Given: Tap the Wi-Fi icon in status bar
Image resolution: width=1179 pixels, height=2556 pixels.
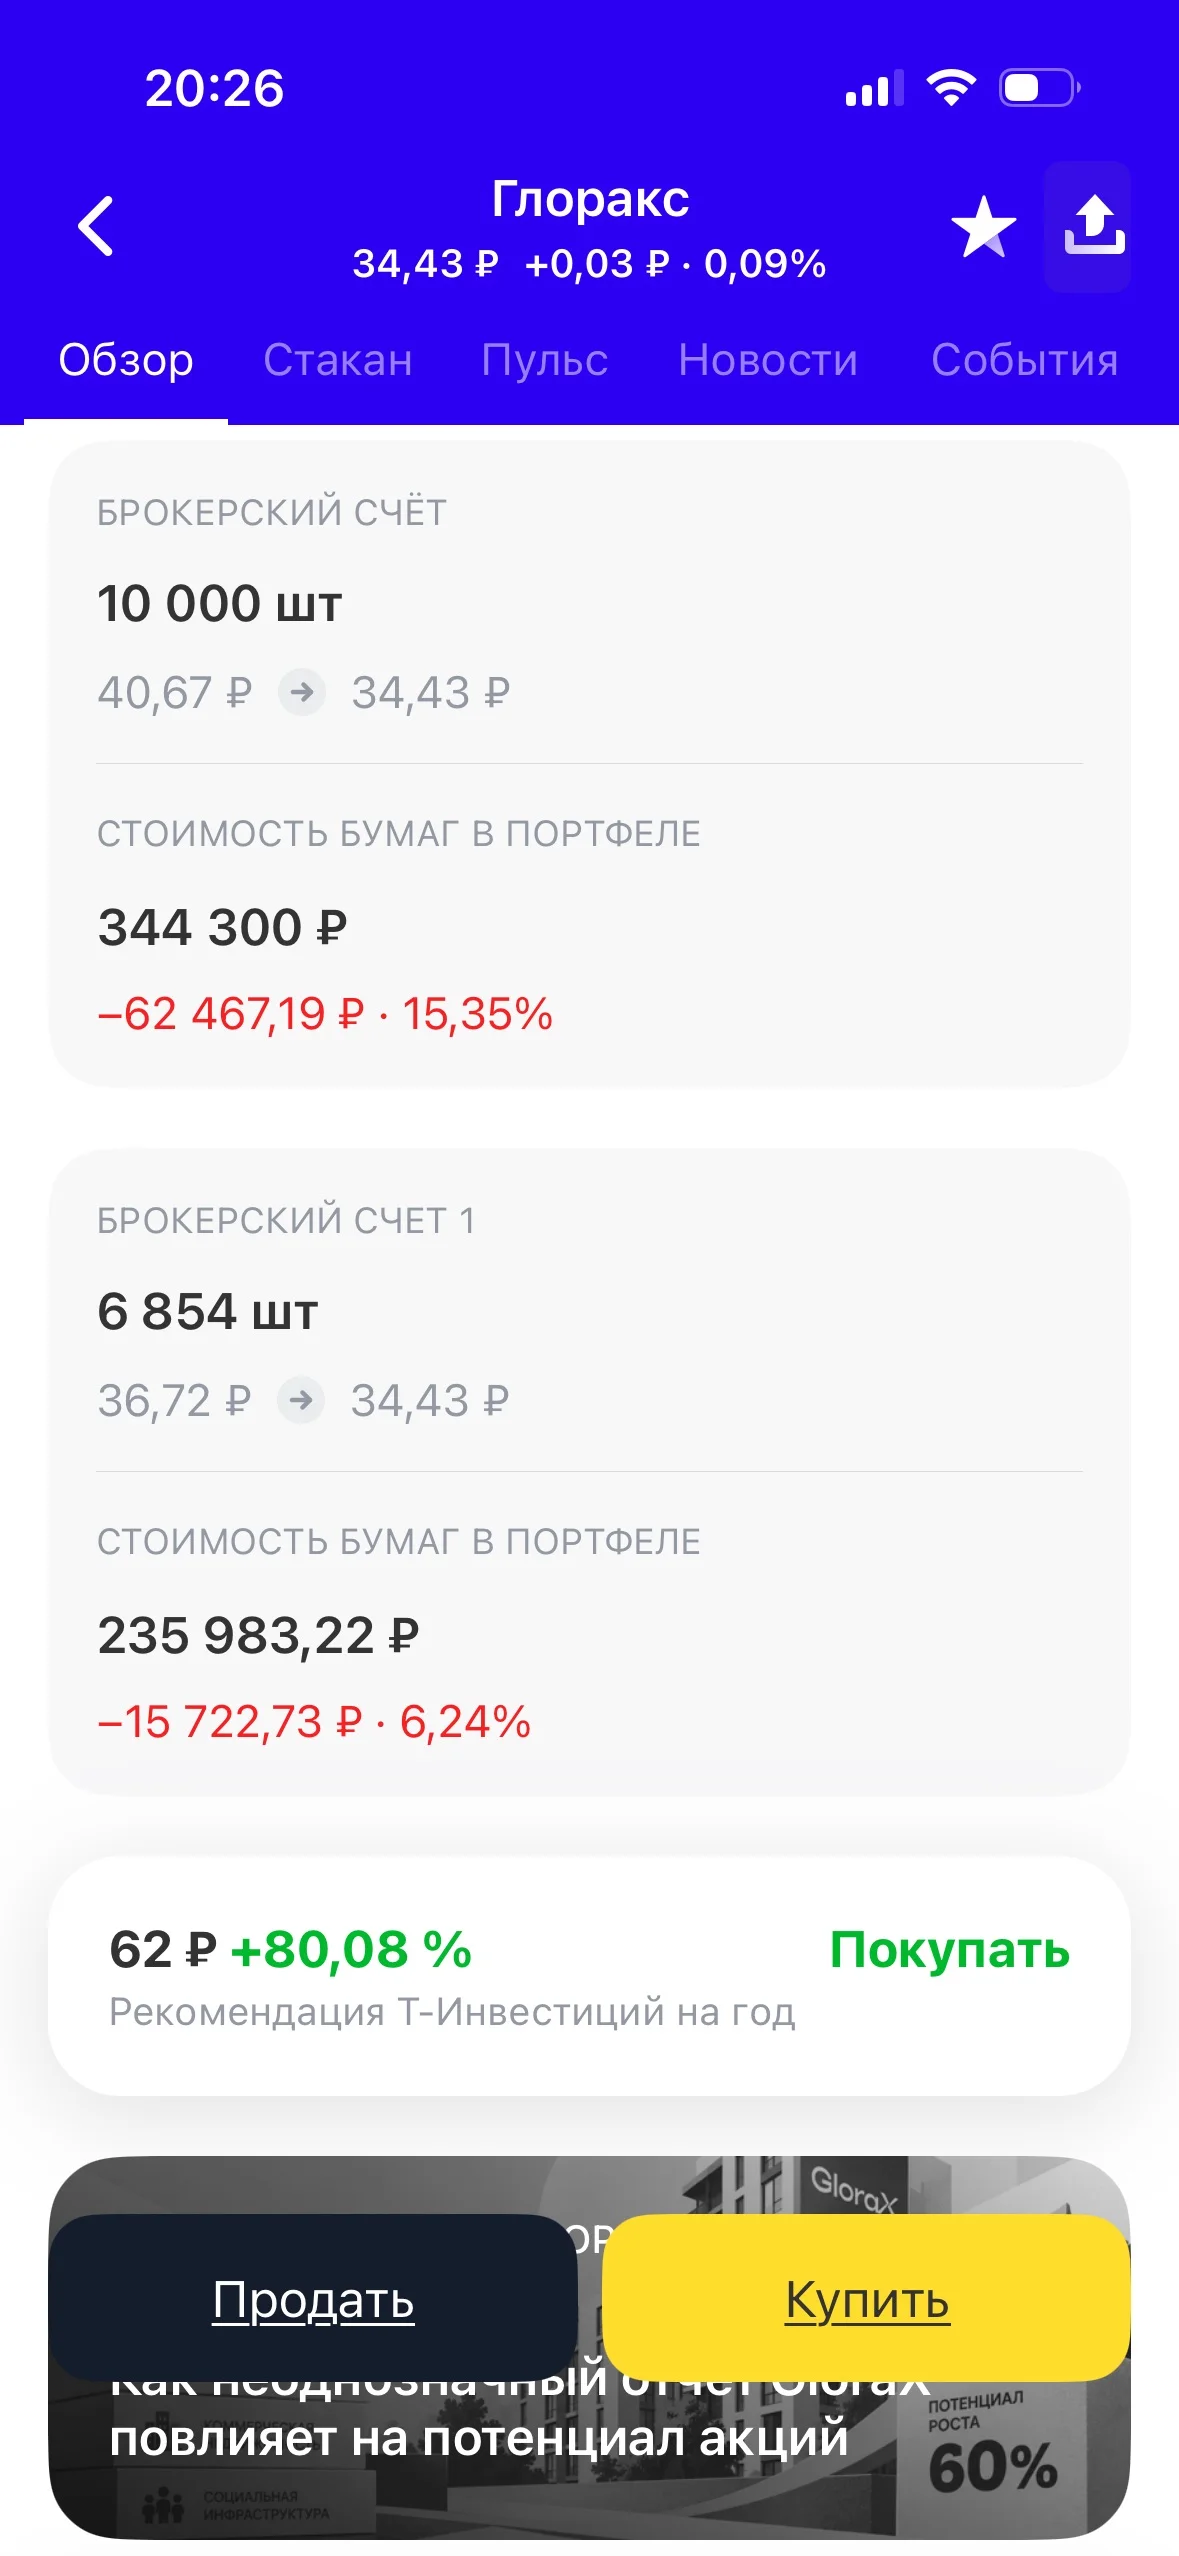Looking at the screenshot, I should (x=951, y=88).
